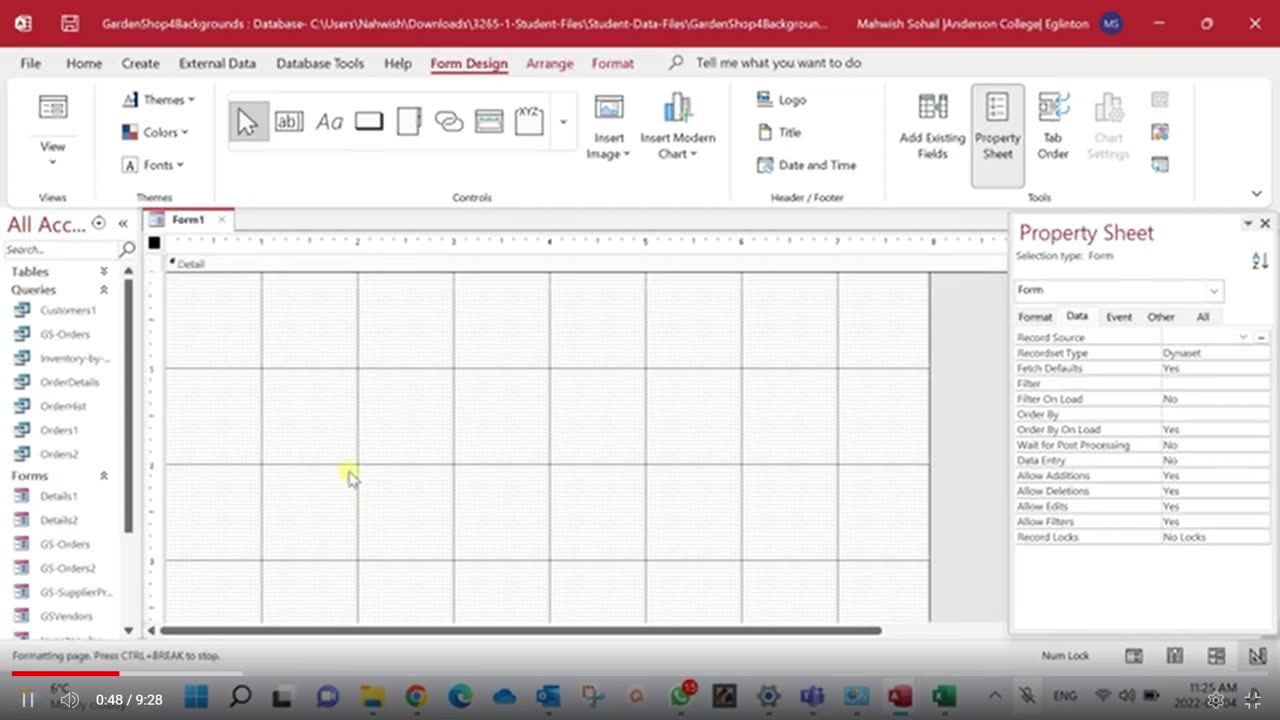Open the File menu
This screenshot has height=720, width=1280.
pos(31,63)
